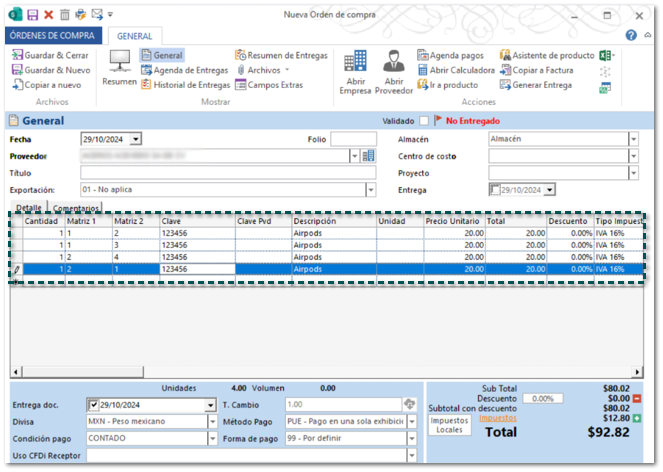
Task: Open supplier lookup icon beside Proveedor field
Action: (368, 156)
